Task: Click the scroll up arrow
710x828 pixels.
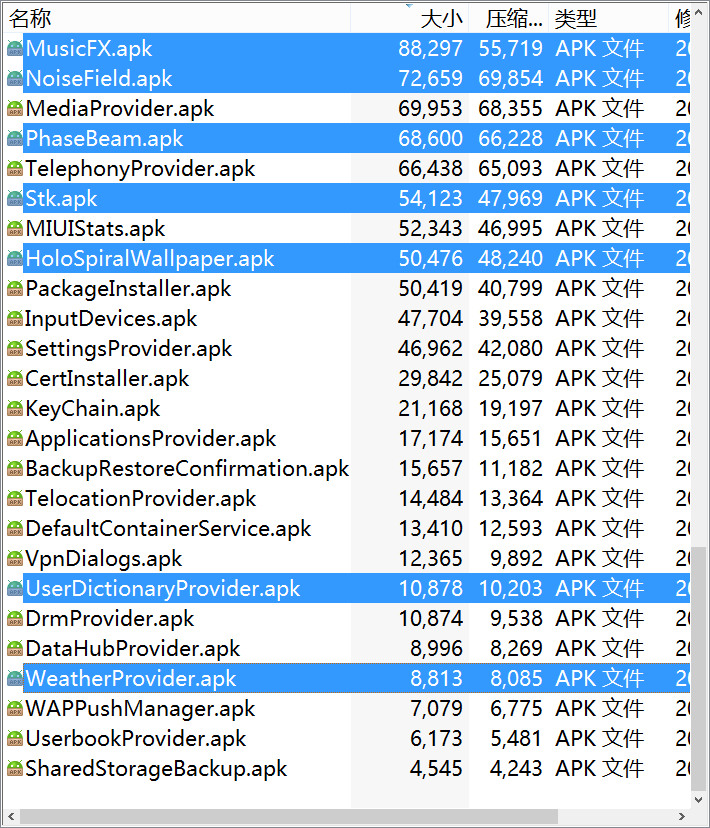Action: 698,13
